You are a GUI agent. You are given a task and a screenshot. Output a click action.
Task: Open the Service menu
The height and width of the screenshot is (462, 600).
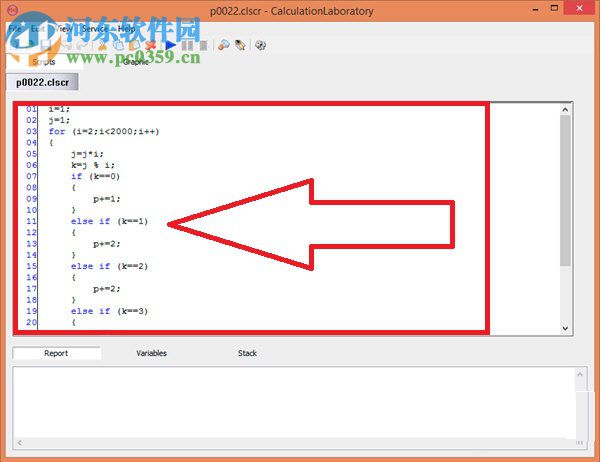[95, 29]
